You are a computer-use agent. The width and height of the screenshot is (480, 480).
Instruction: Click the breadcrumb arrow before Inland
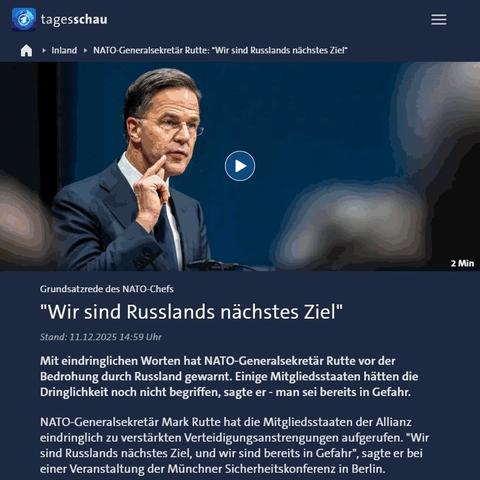(44, 50)
